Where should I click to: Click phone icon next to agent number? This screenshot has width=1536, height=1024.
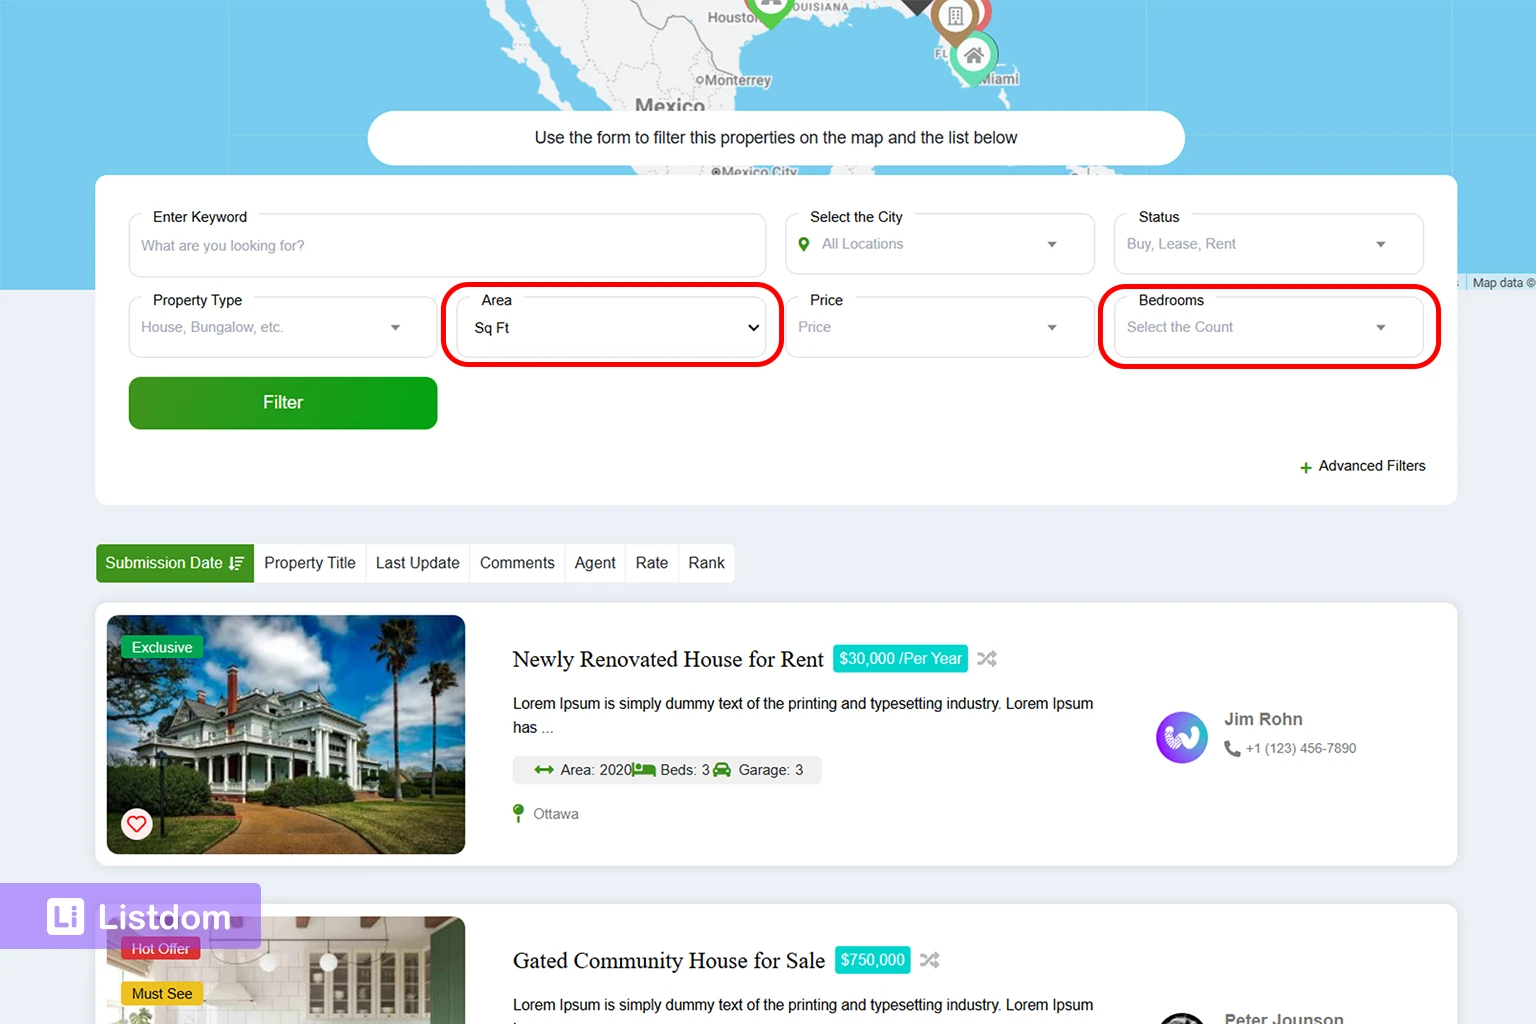click(x=1232, y=749)
